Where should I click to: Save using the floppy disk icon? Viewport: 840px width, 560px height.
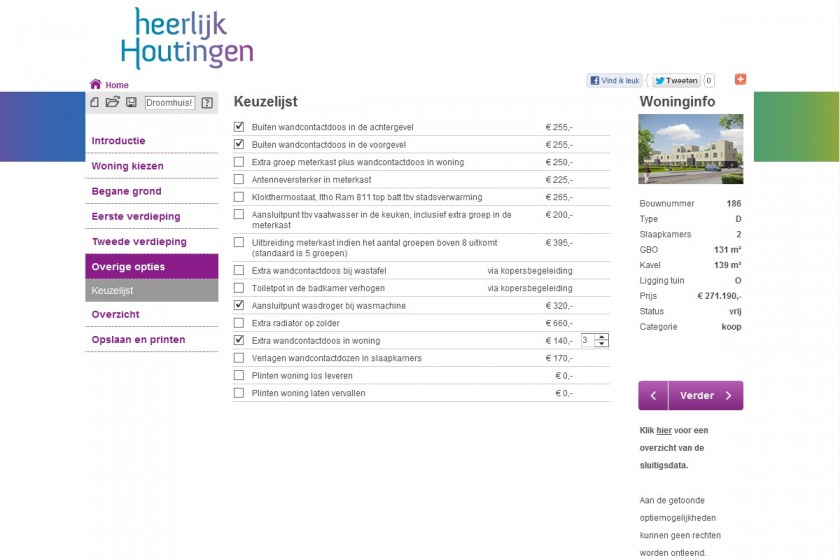[x=131, y=102]
